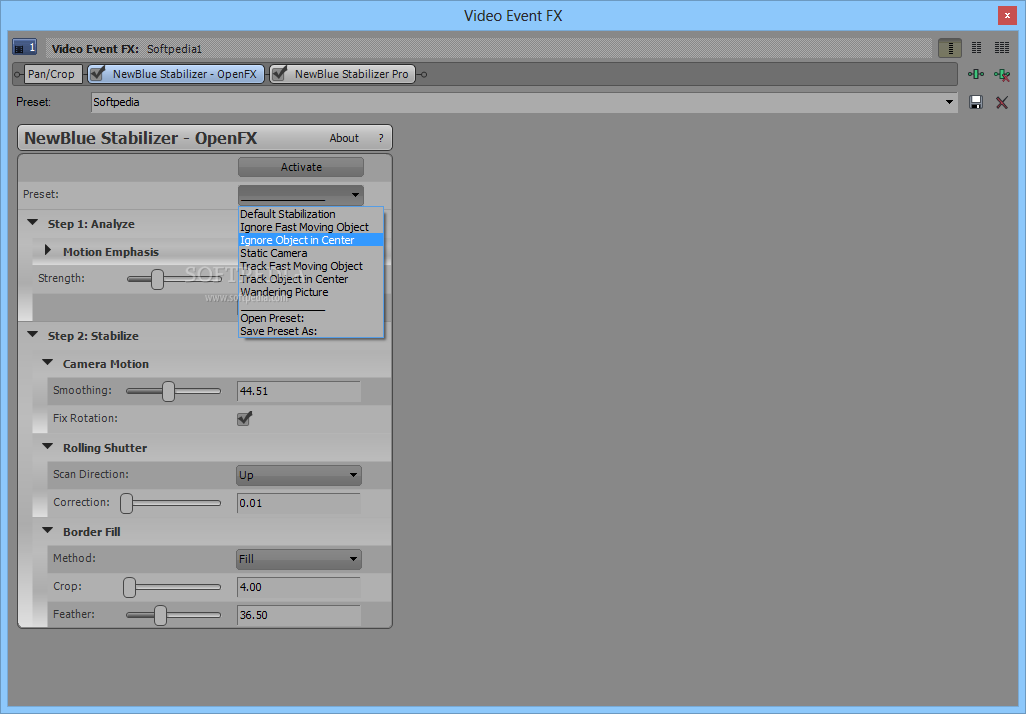Viewport: 1026px width, 714px height.
Task: Expand the Motion Emphasis section
Action: (x=48, y=251)
